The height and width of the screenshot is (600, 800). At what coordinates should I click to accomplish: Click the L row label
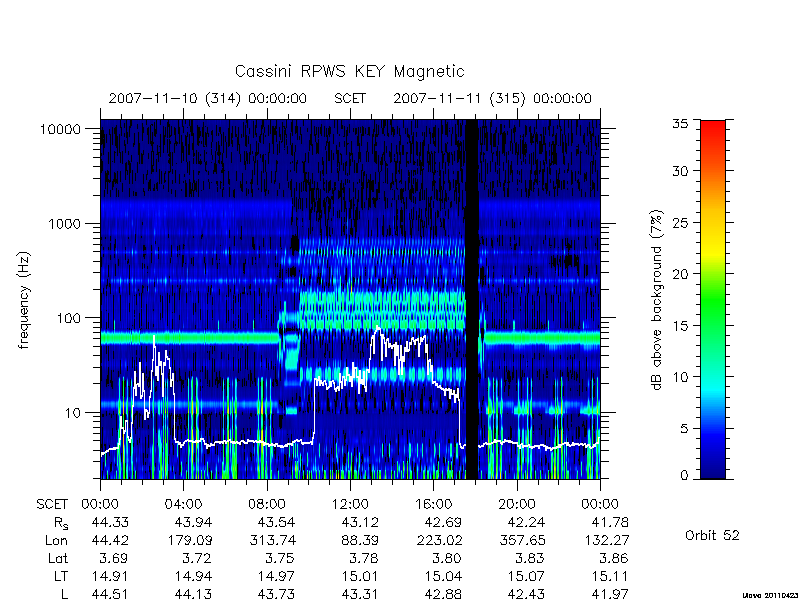pos(64,594)
